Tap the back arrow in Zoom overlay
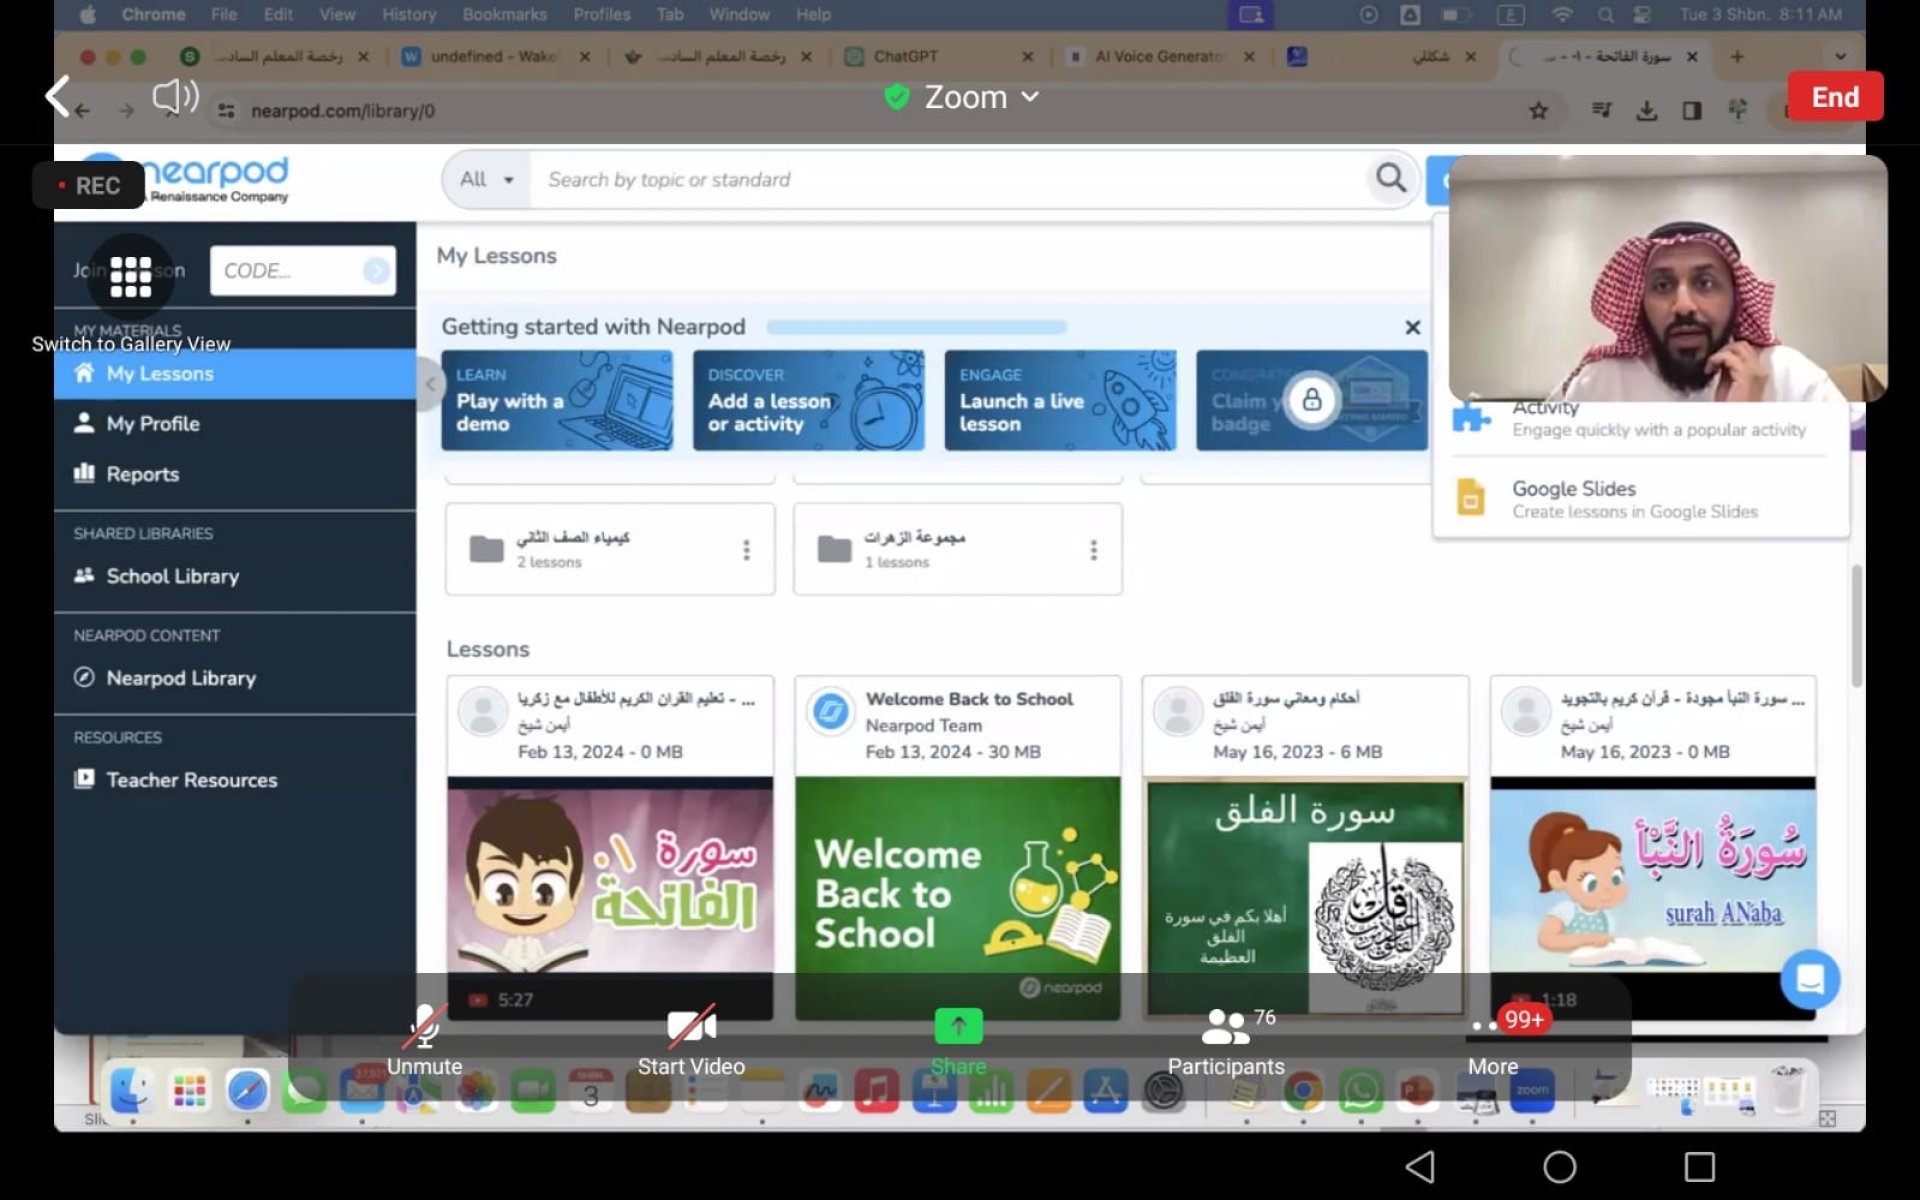Screen dimensions: 1920x1200 [57, 97]
